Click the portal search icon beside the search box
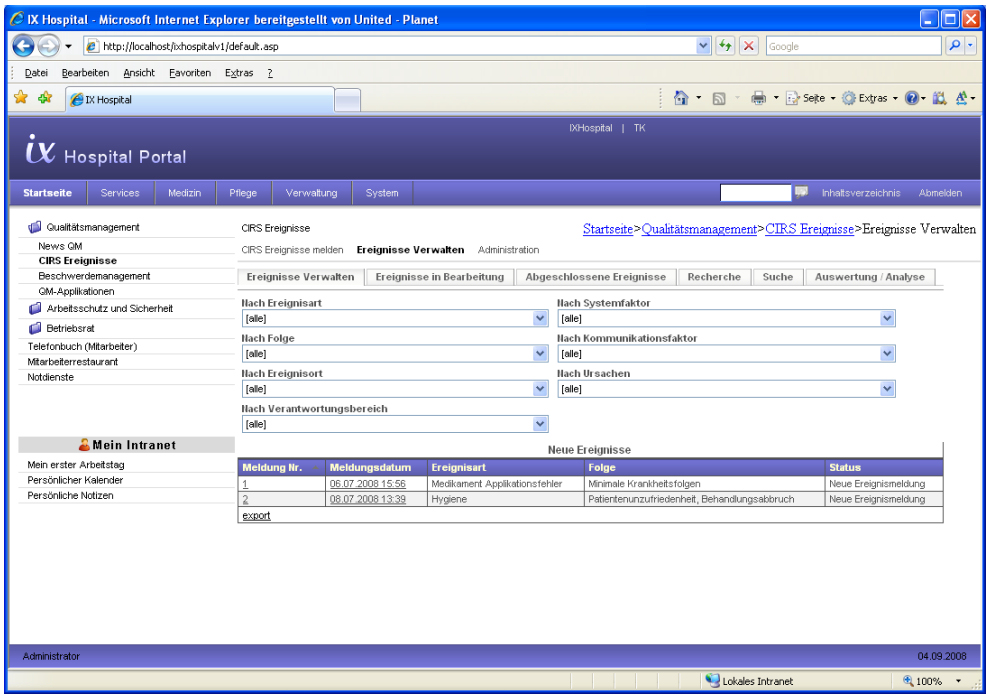This screenshot has height=697, width=987. tap(801, 193)
